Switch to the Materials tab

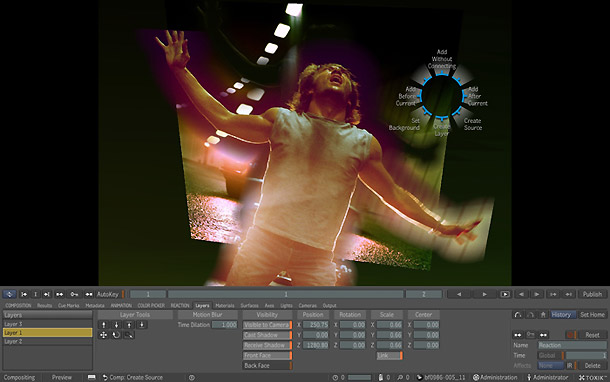point(225,305)
